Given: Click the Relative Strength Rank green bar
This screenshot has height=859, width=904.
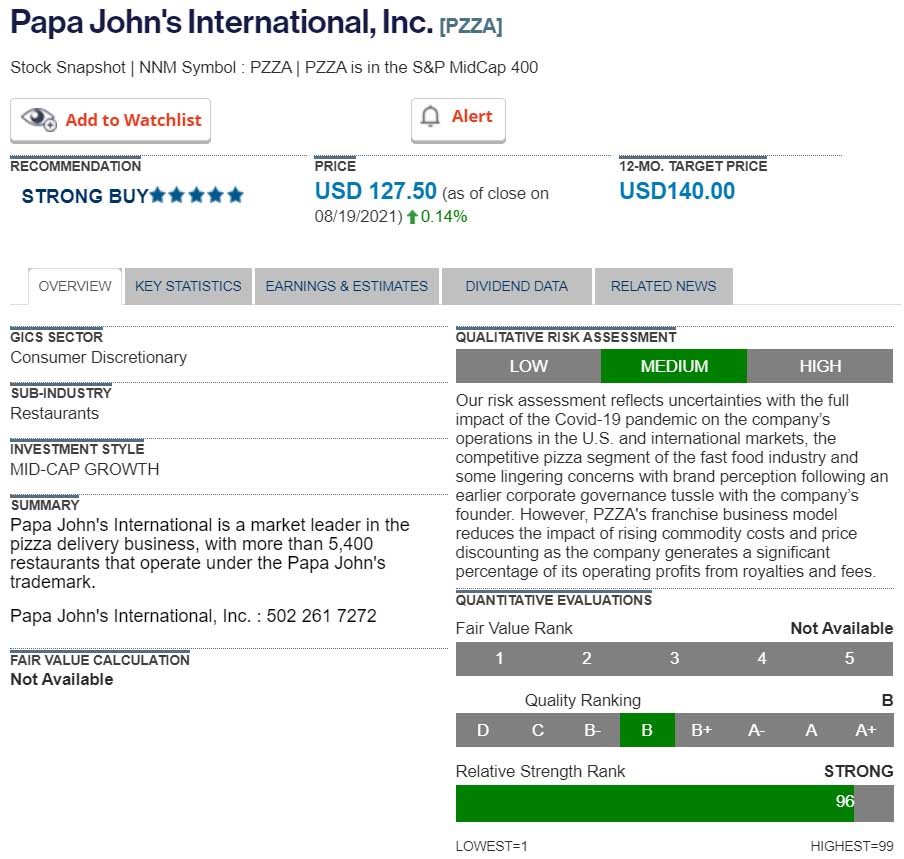Looking at the screenshot, I should tap(654, 803).
